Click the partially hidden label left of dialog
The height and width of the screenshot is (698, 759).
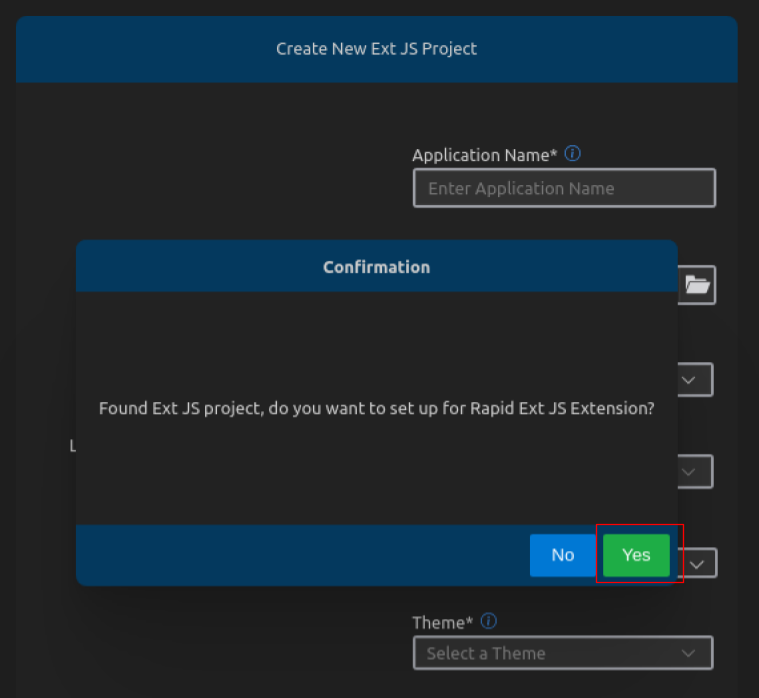tap(72, 446)
